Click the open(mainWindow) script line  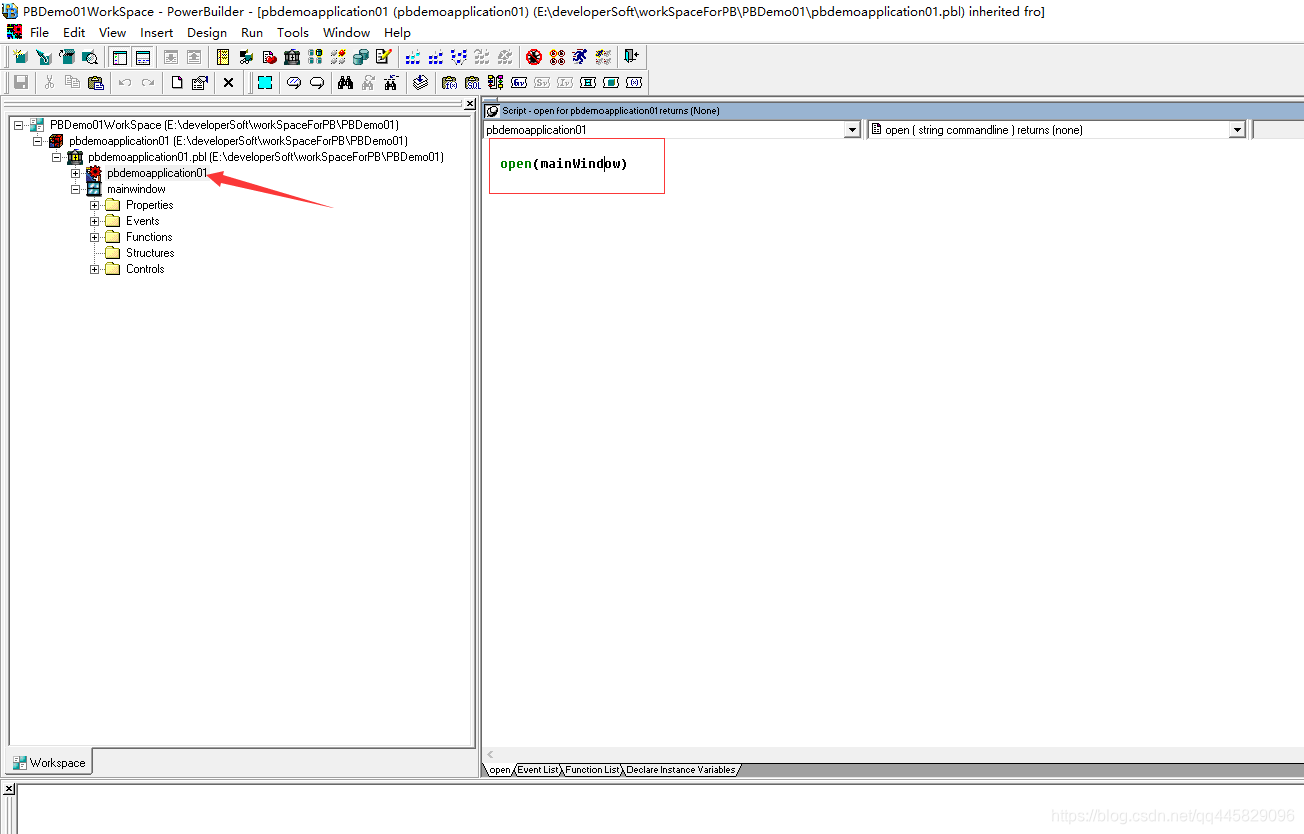(x=564, y=164)
